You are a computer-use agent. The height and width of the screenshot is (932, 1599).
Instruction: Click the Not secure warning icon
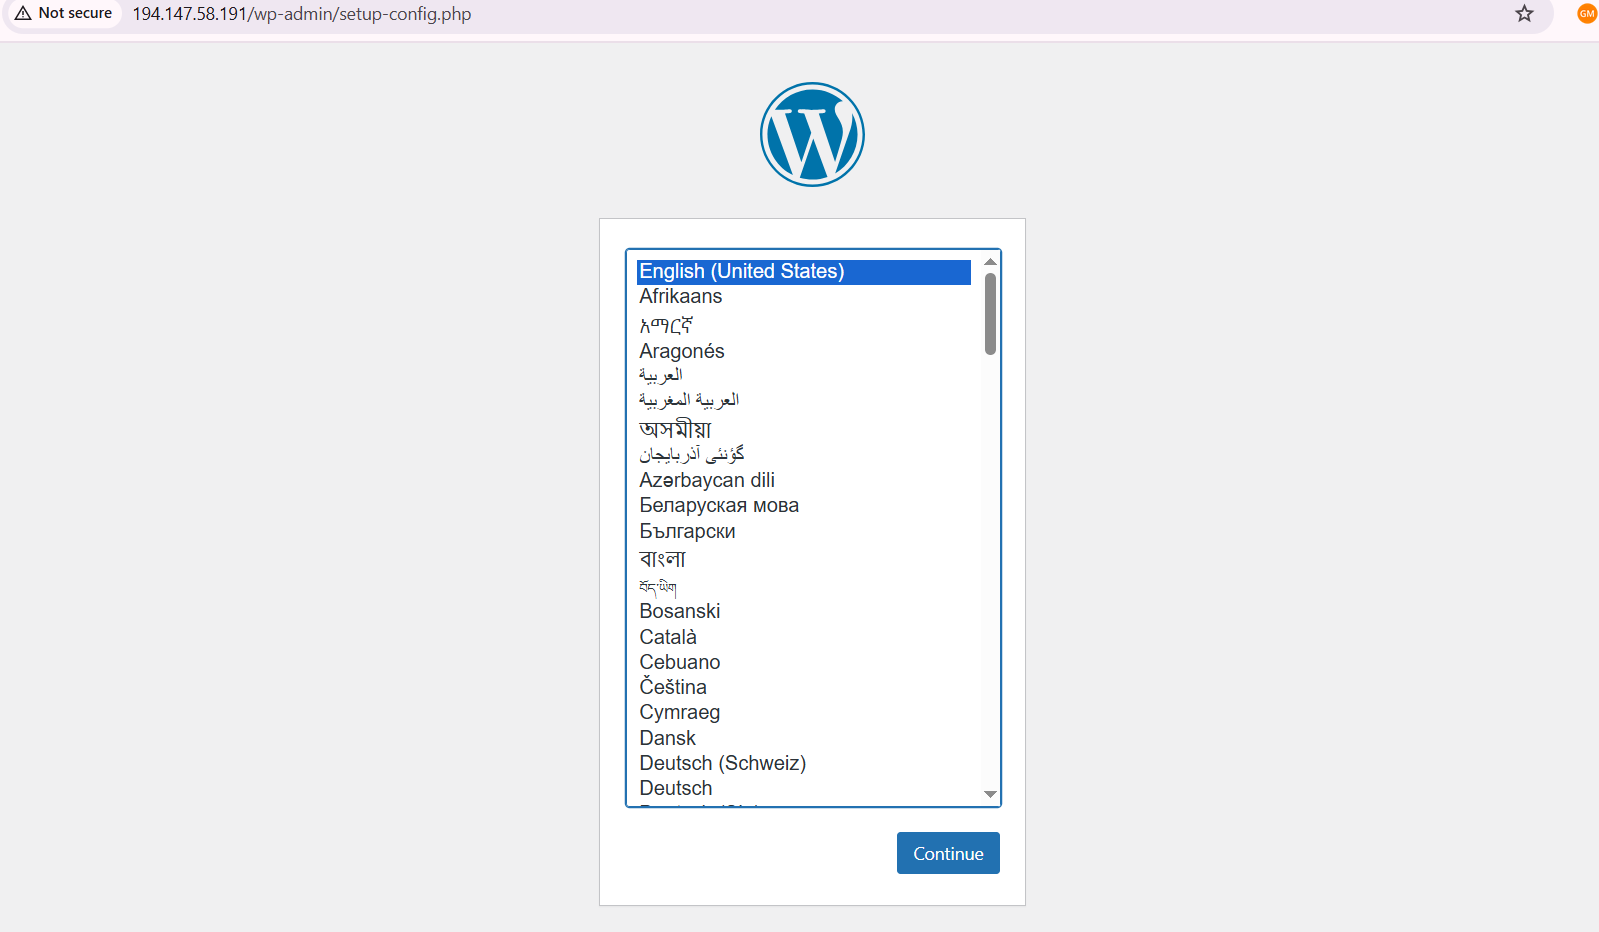point(23,14)
